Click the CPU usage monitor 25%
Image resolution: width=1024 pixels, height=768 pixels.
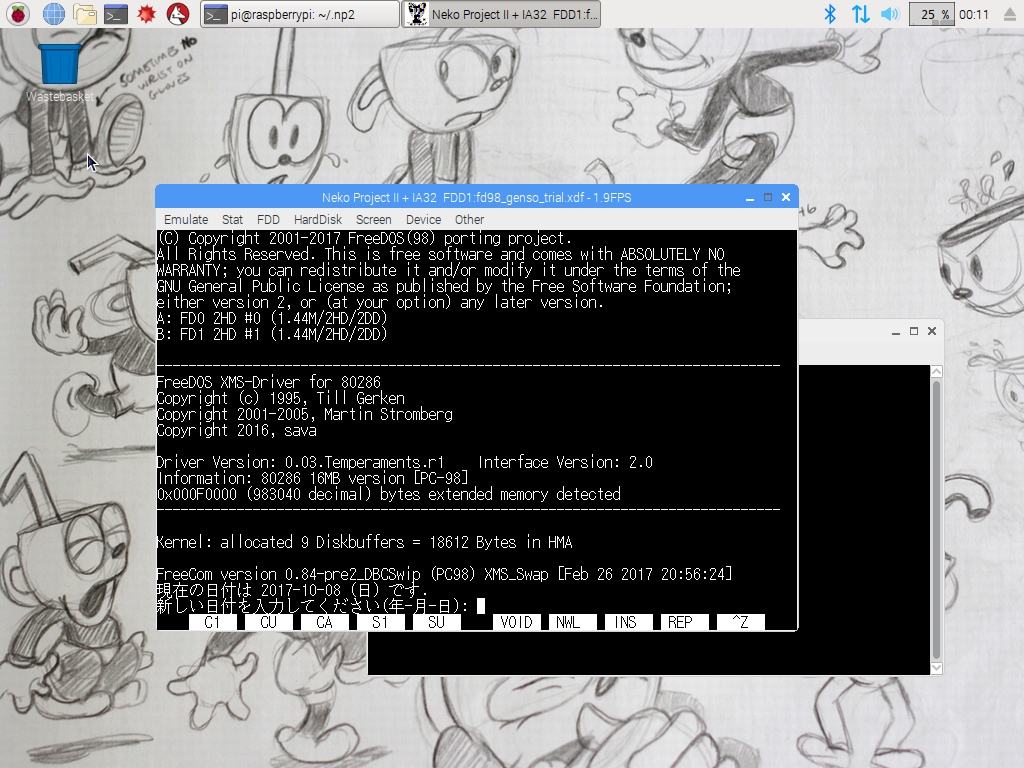click(x=932, y=14)
